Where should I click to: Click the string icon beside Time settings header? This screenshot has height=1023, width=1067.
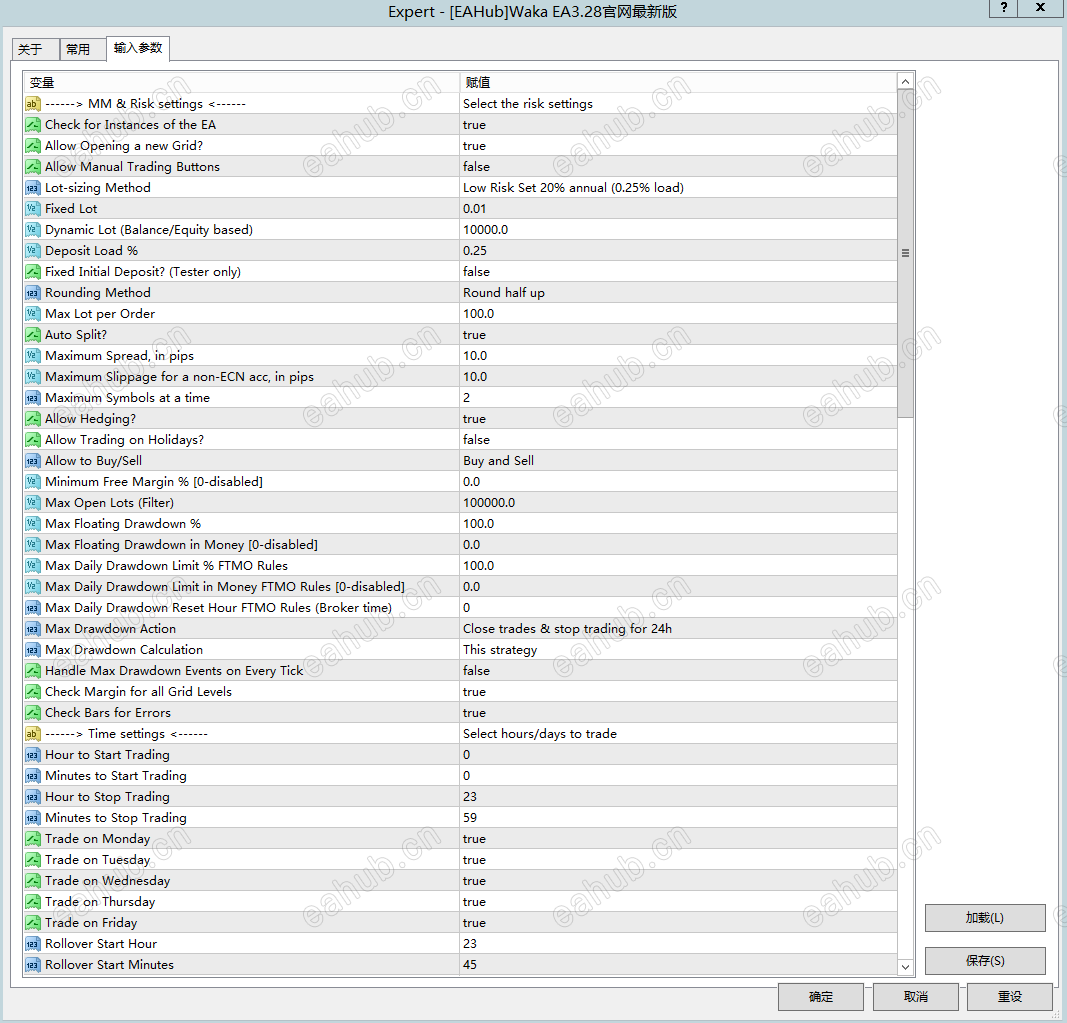point(33,734)
